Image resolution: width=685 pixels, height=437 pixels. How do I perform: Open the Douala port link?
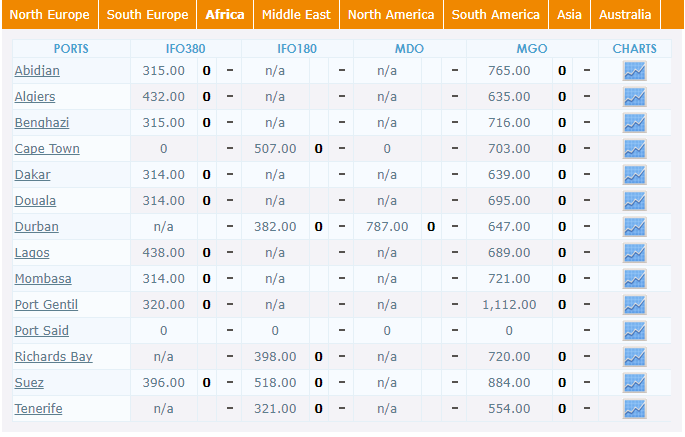[35, 201]
